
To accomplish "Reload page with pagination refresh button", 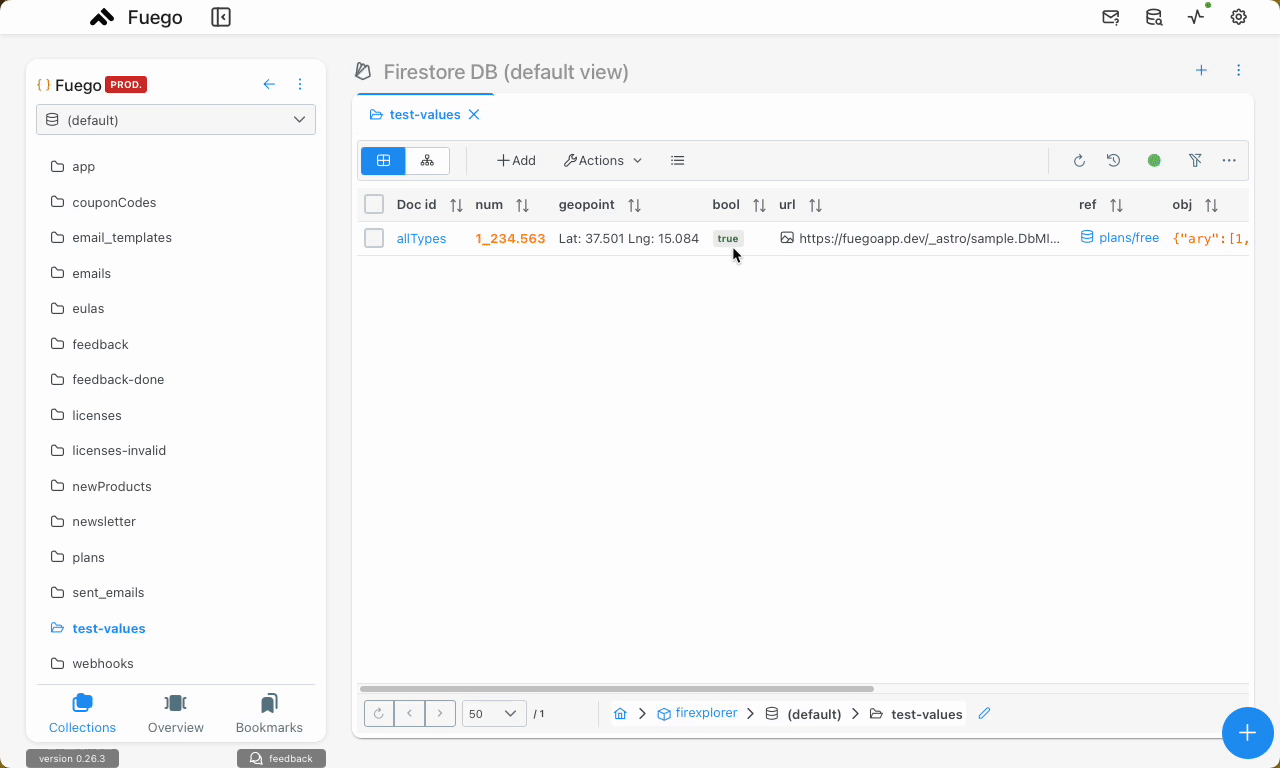I will [x=379, y=714].
